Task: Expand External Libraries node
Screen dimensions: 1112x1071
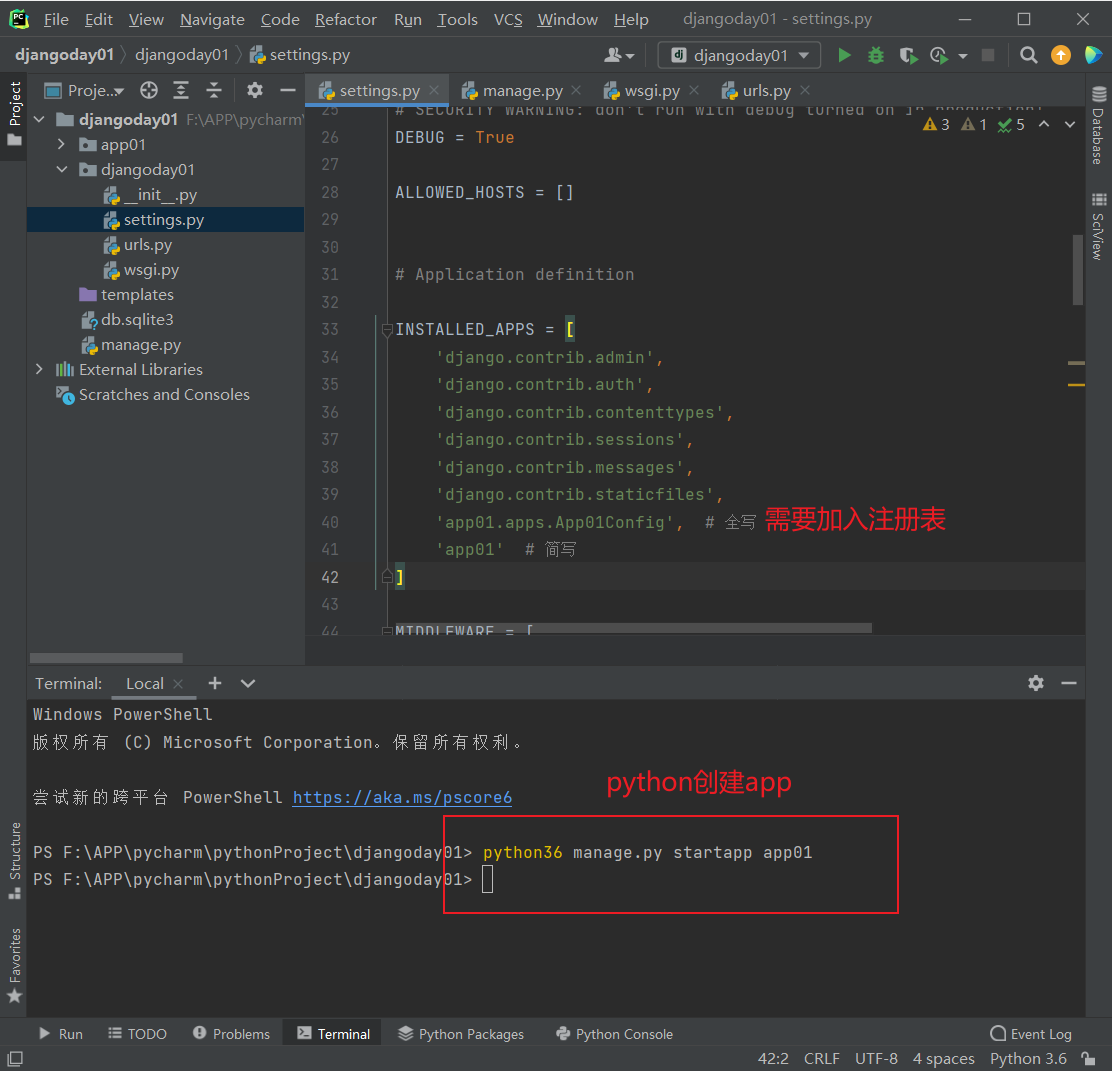Action: pos(40,370)
